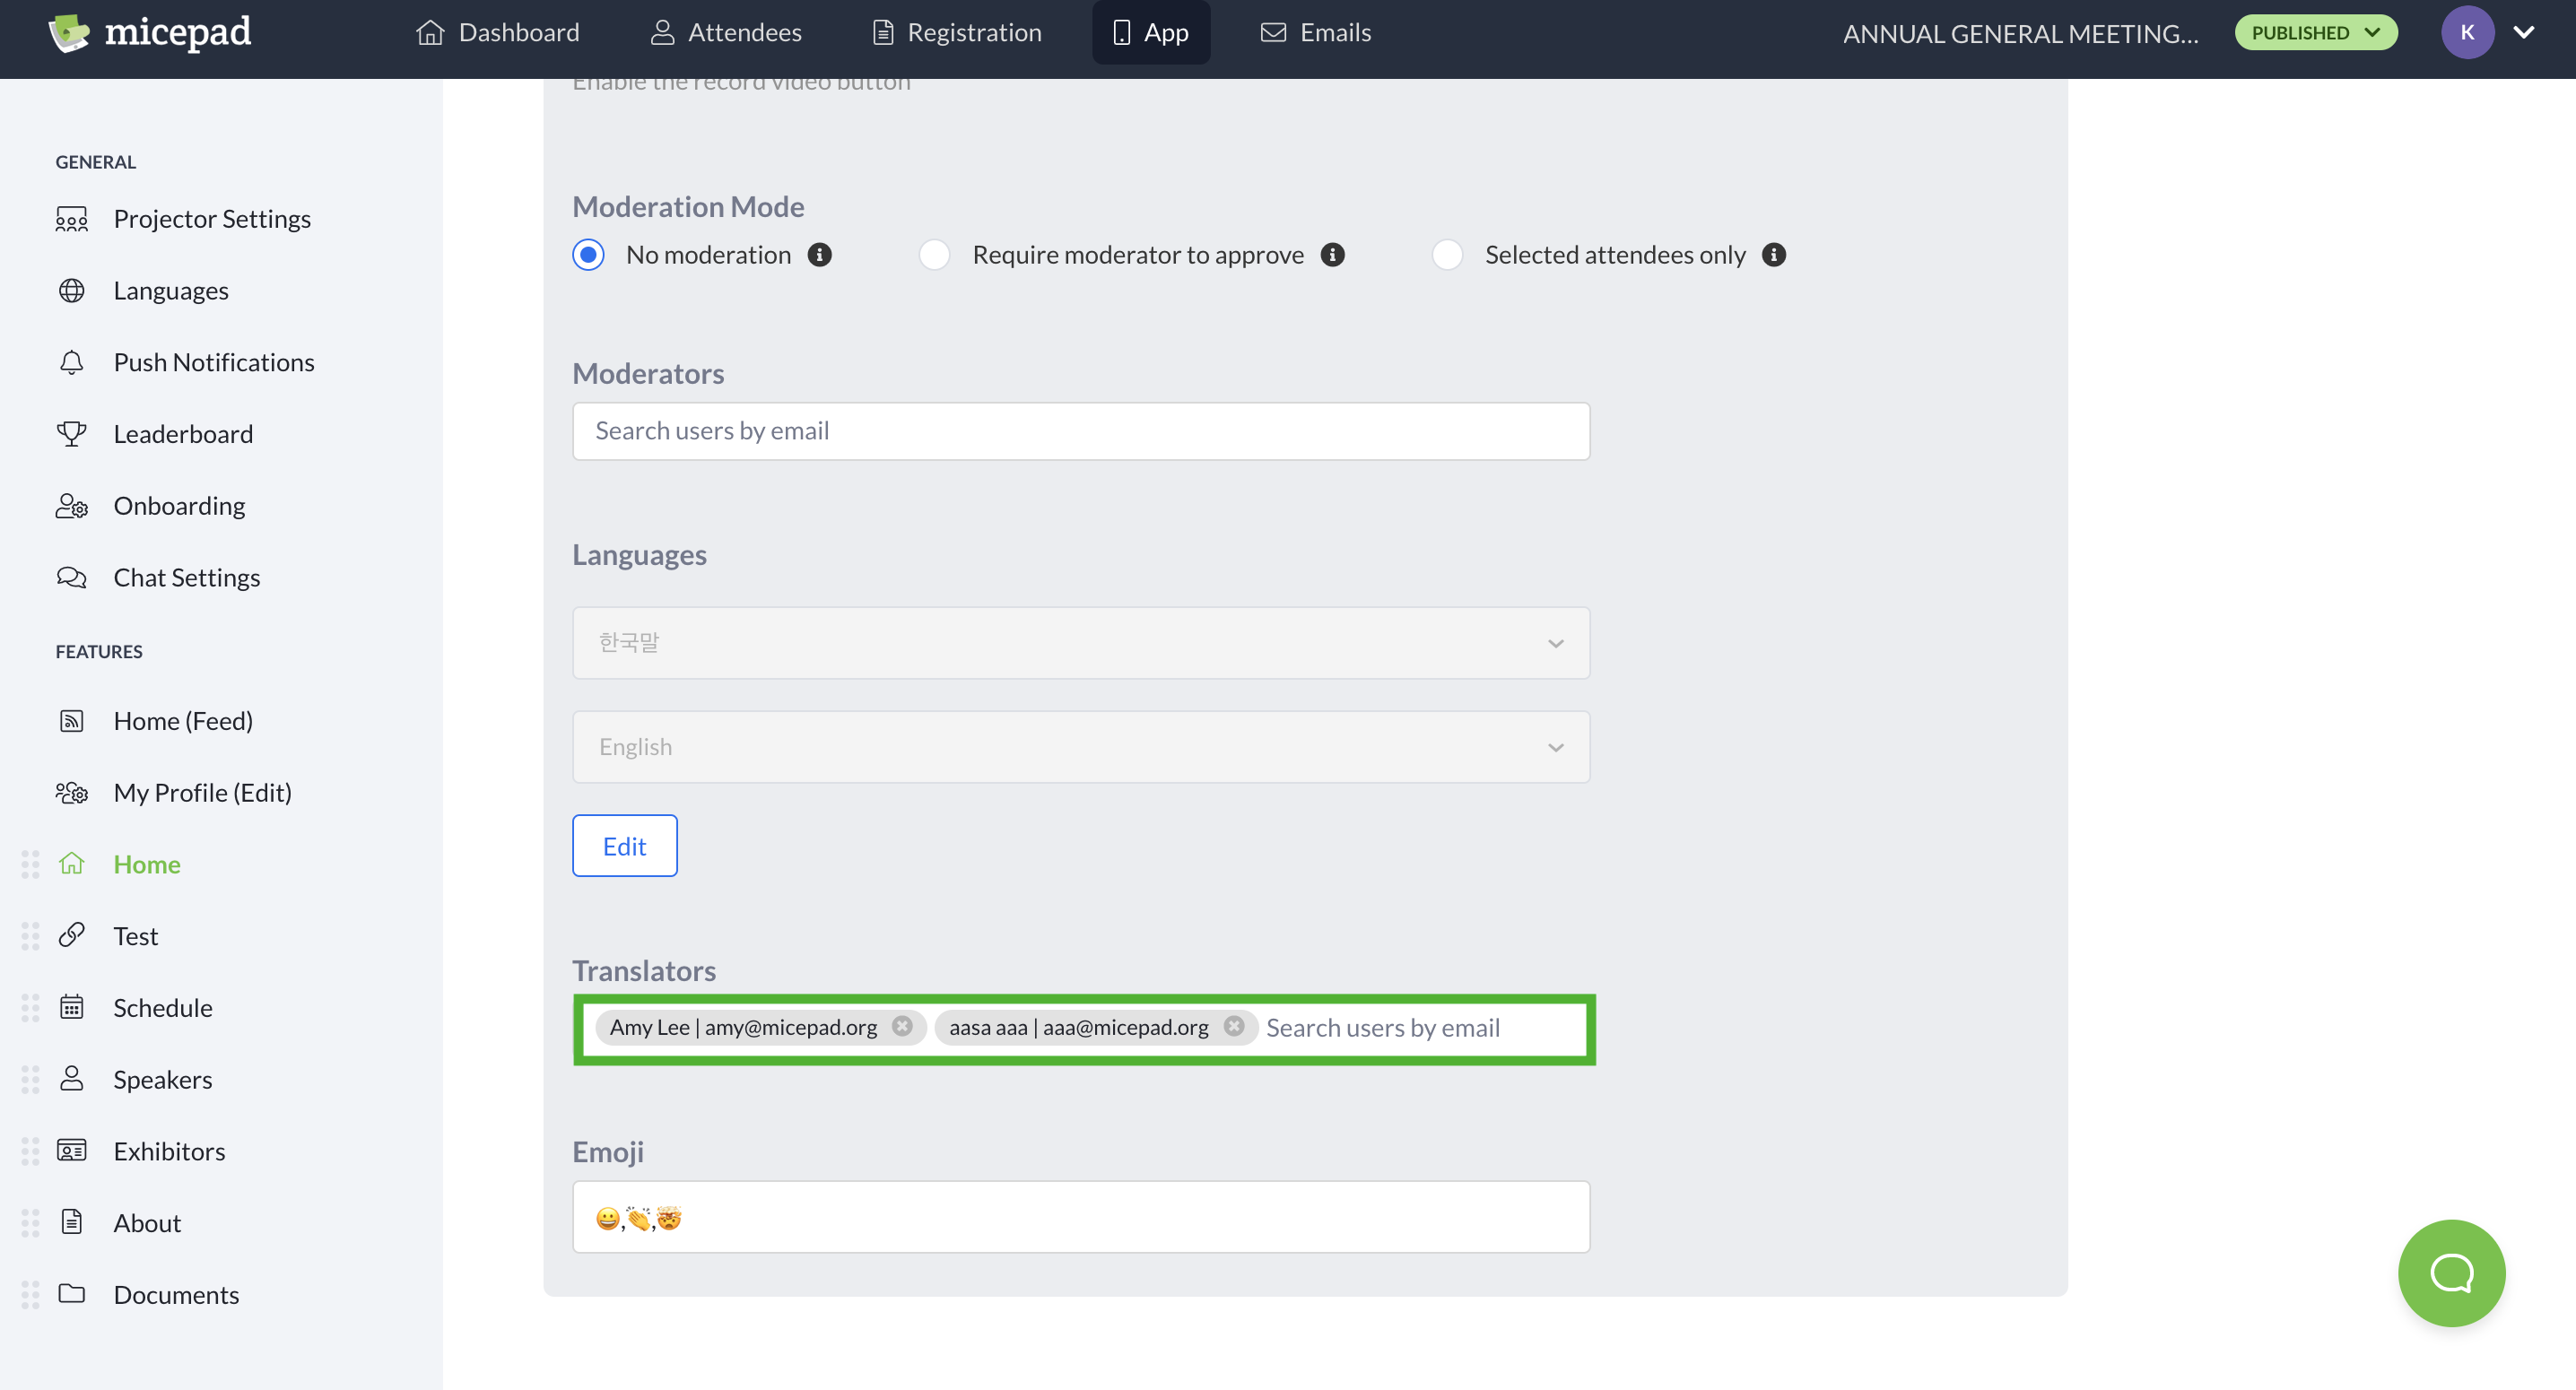The image size is (2576, 1390).
Task: Open the green chat support bubble
Action: pos(2450,1272)
